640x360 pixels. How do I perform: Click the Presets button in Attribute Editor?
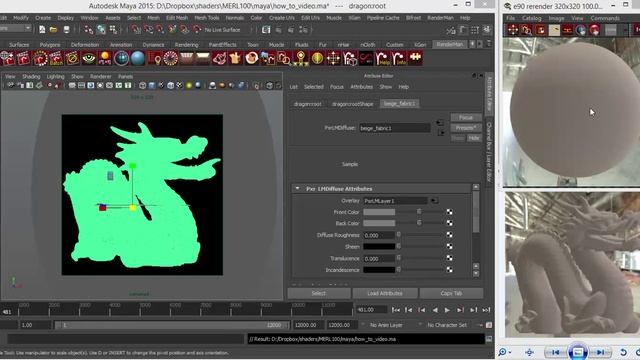[x=466, y=128]
